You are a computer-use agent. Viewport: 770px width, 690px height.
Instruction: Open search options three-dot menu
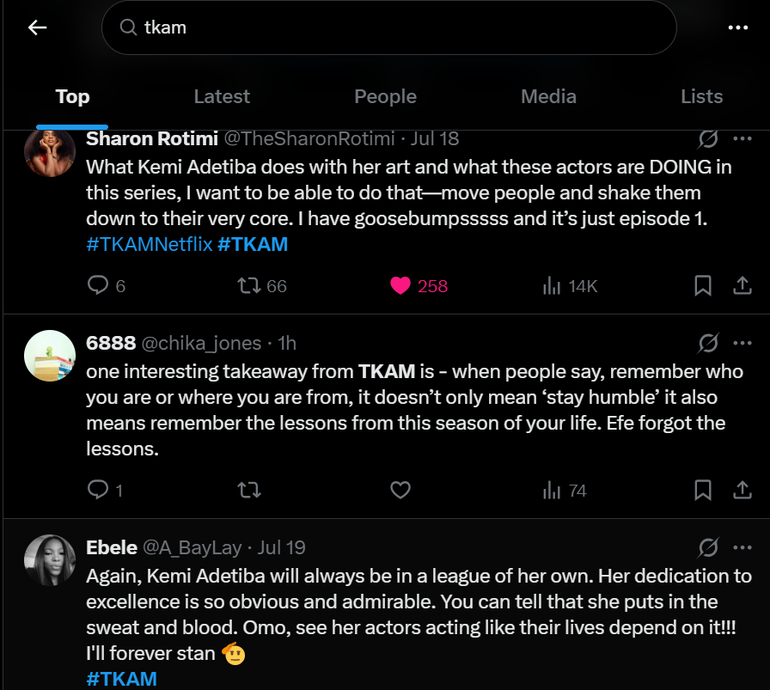tap(738, 28)
